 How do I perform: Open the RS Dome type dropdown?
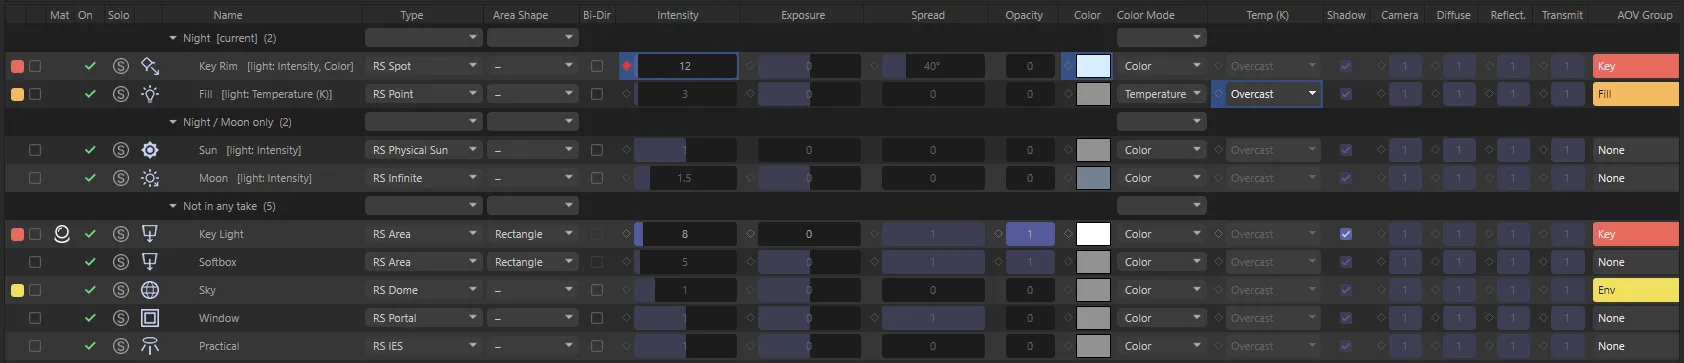(x=424, y=290)
